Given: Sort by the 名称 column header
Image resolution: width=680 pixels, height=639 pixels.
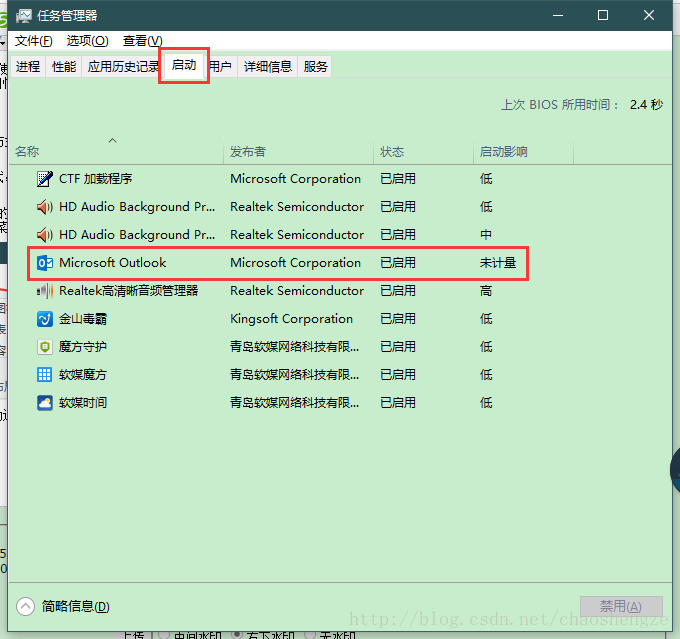Looking at the screenshot, I should [x=116, y=151].
